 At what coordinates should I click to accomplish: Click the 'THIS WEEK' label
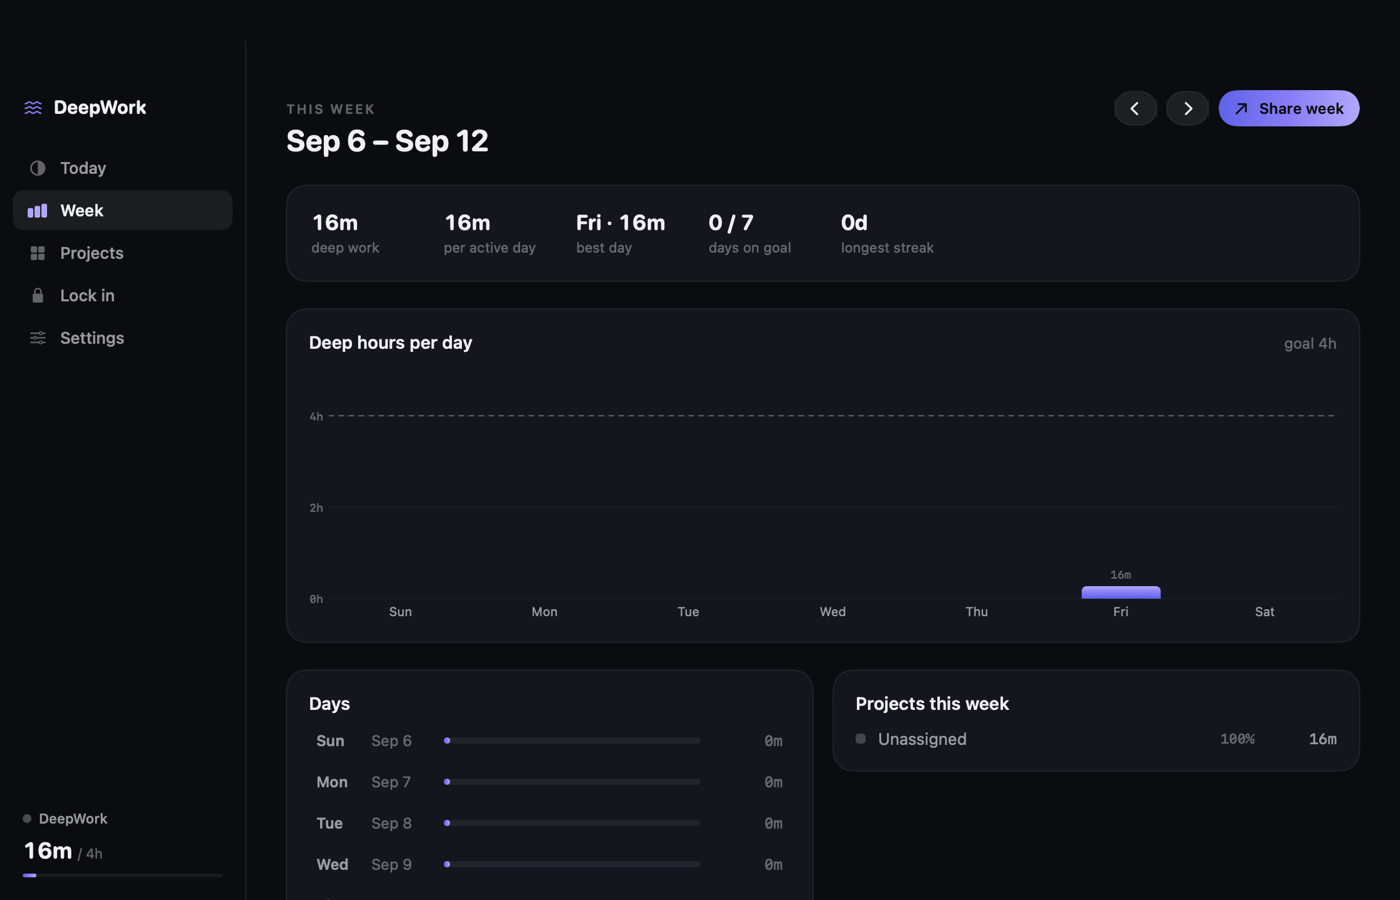[x=331, y=109]
